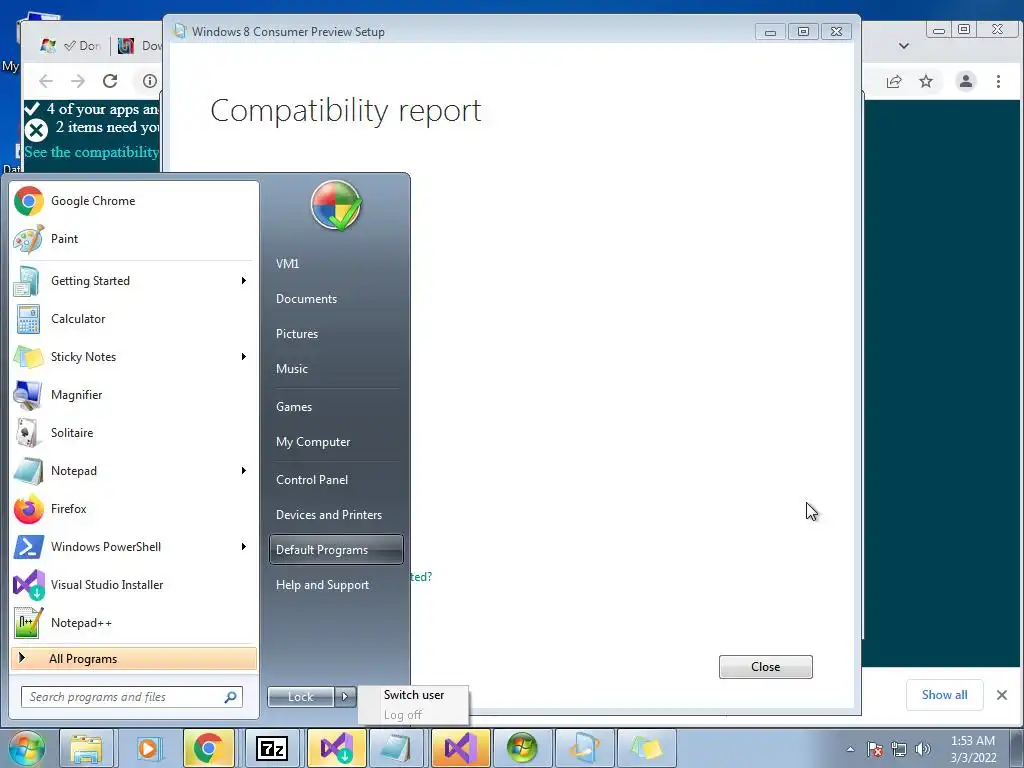
Task: Bookmark this page with the star
Action: [x=926, y=82]
